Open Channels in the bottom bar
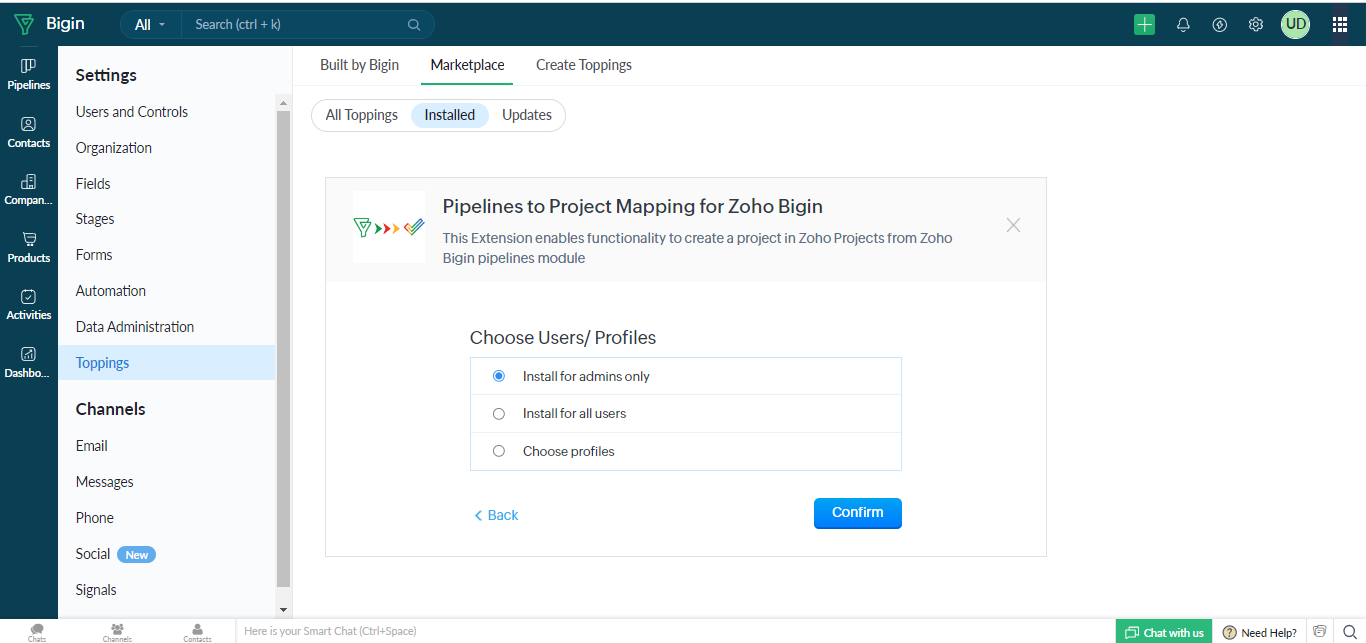Viewport: 1366px width, 643px height. click(117, 632)
